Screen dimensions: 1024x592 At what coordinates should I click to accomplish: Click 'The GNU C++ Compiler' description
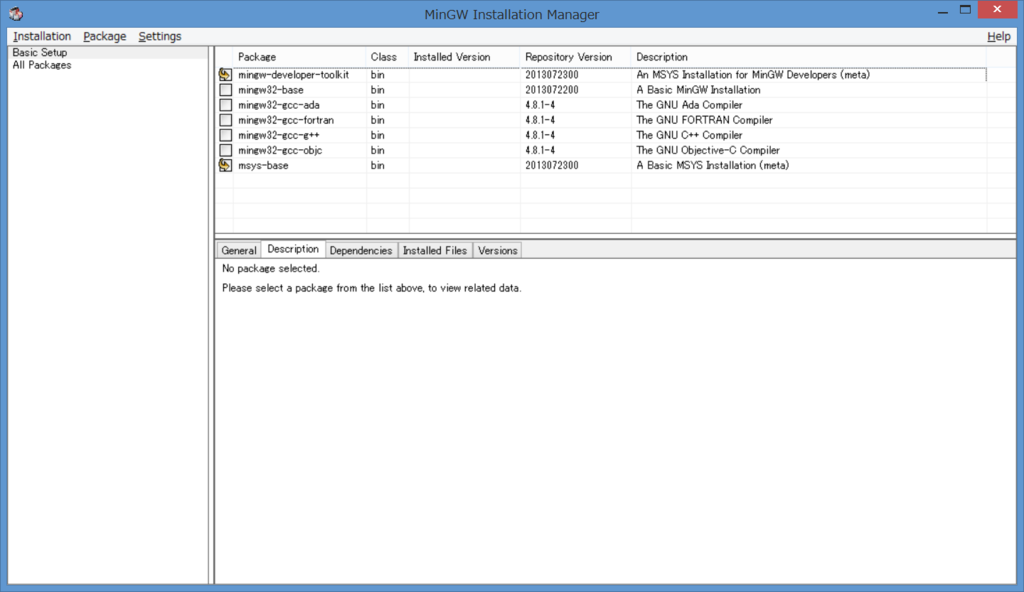tap(689, 135)
